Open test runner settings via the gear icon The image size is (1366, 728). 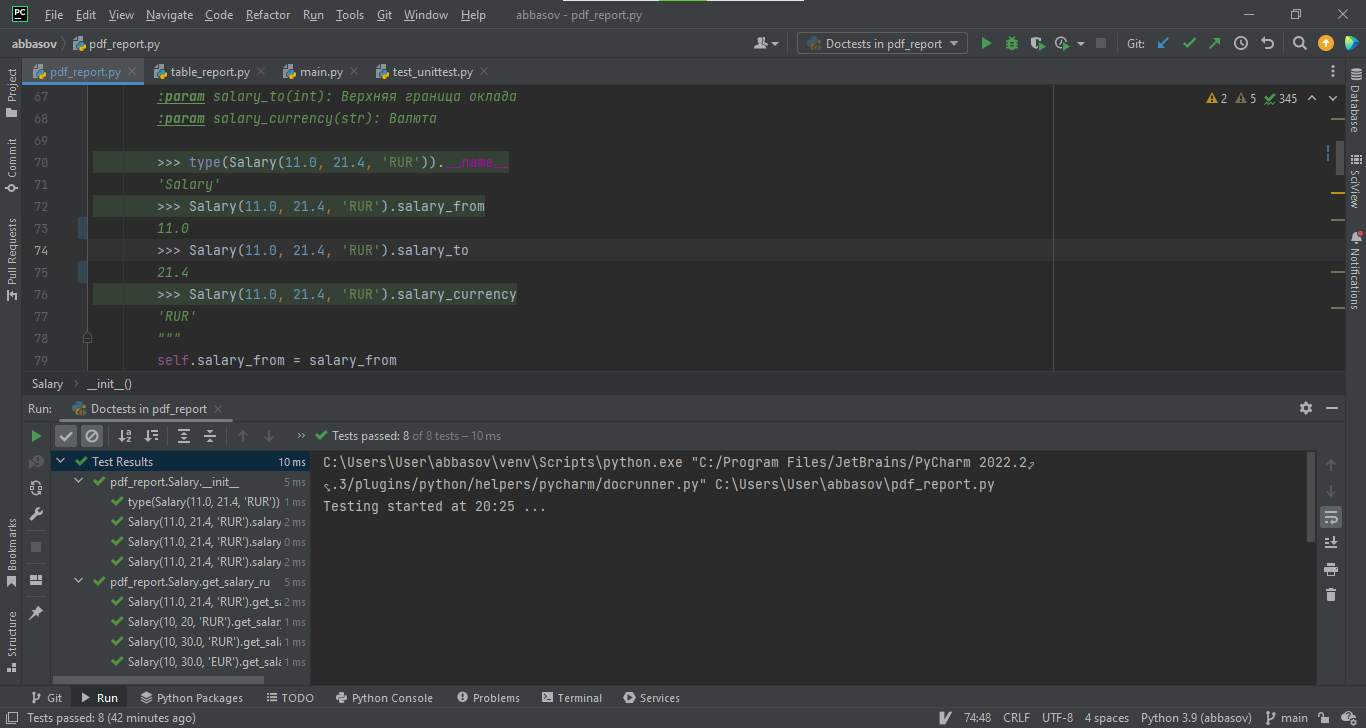coord(1306,408)
